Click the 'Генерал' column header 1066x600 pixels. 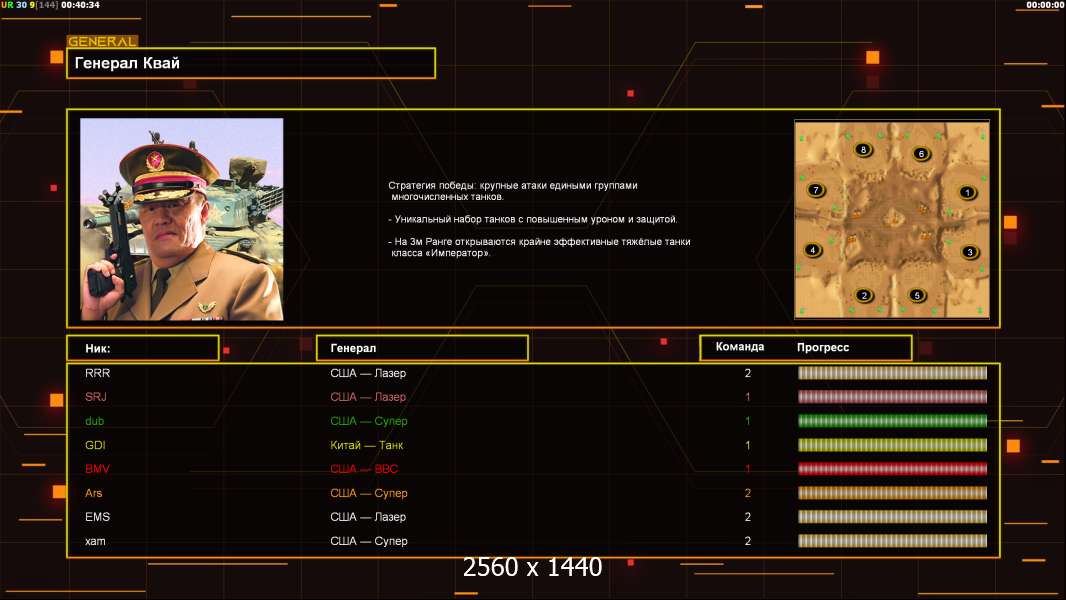(421, 348)
